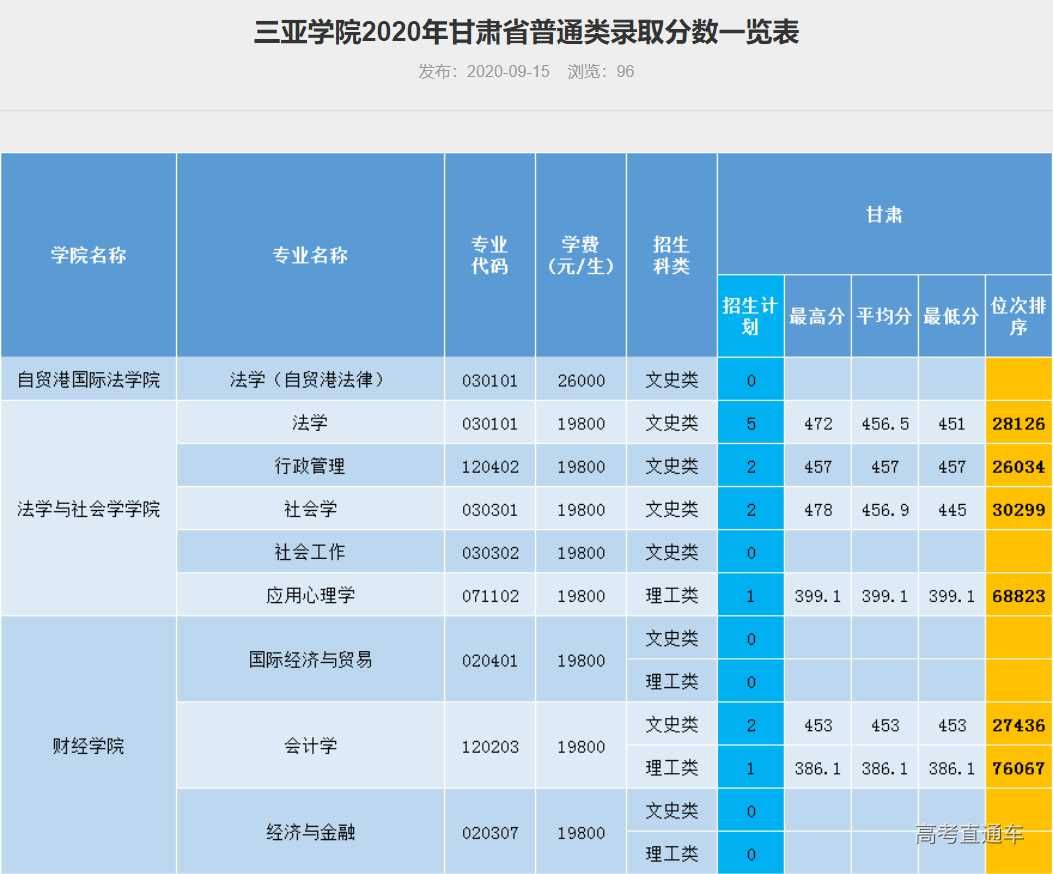Click the 应用心理学 major name cell

point(311,595)
